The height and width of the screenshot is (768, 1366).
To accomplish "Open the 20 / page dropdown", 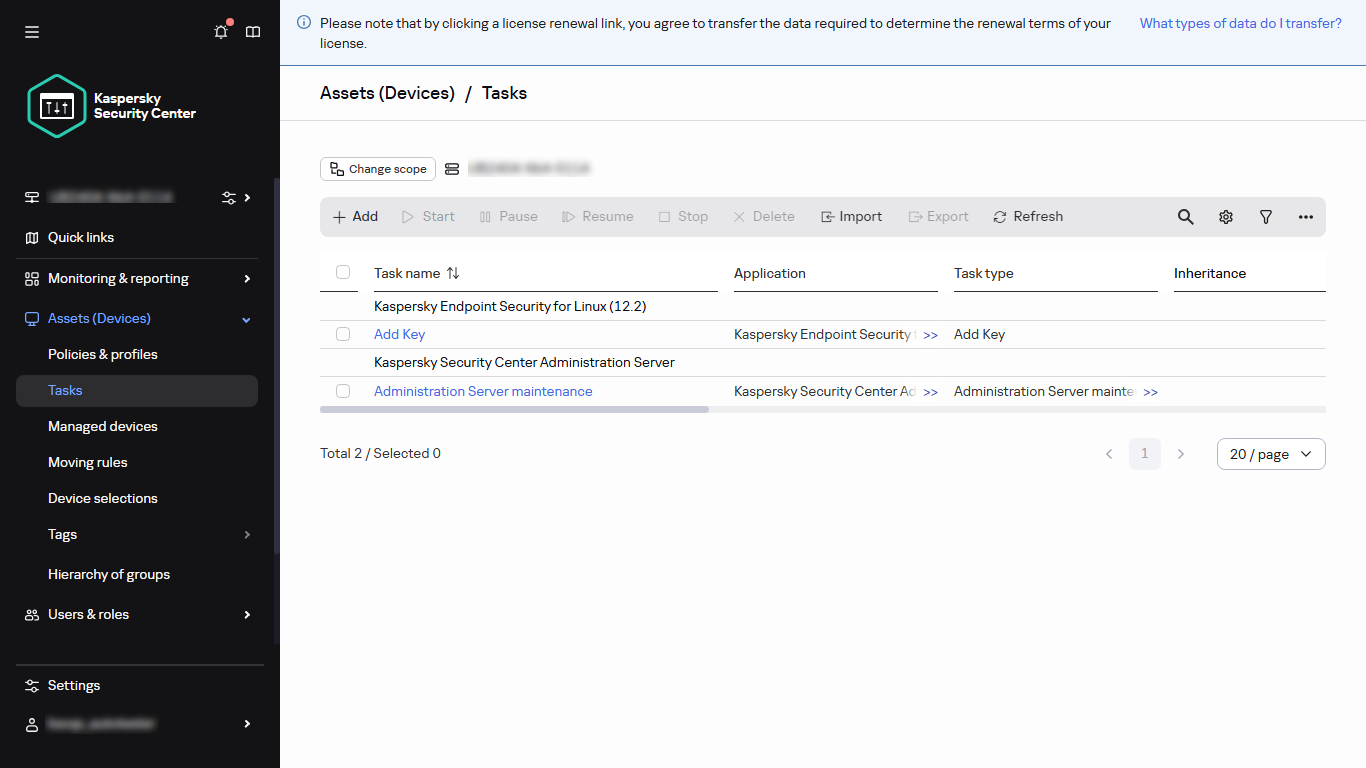I will tap(1270, 454).
